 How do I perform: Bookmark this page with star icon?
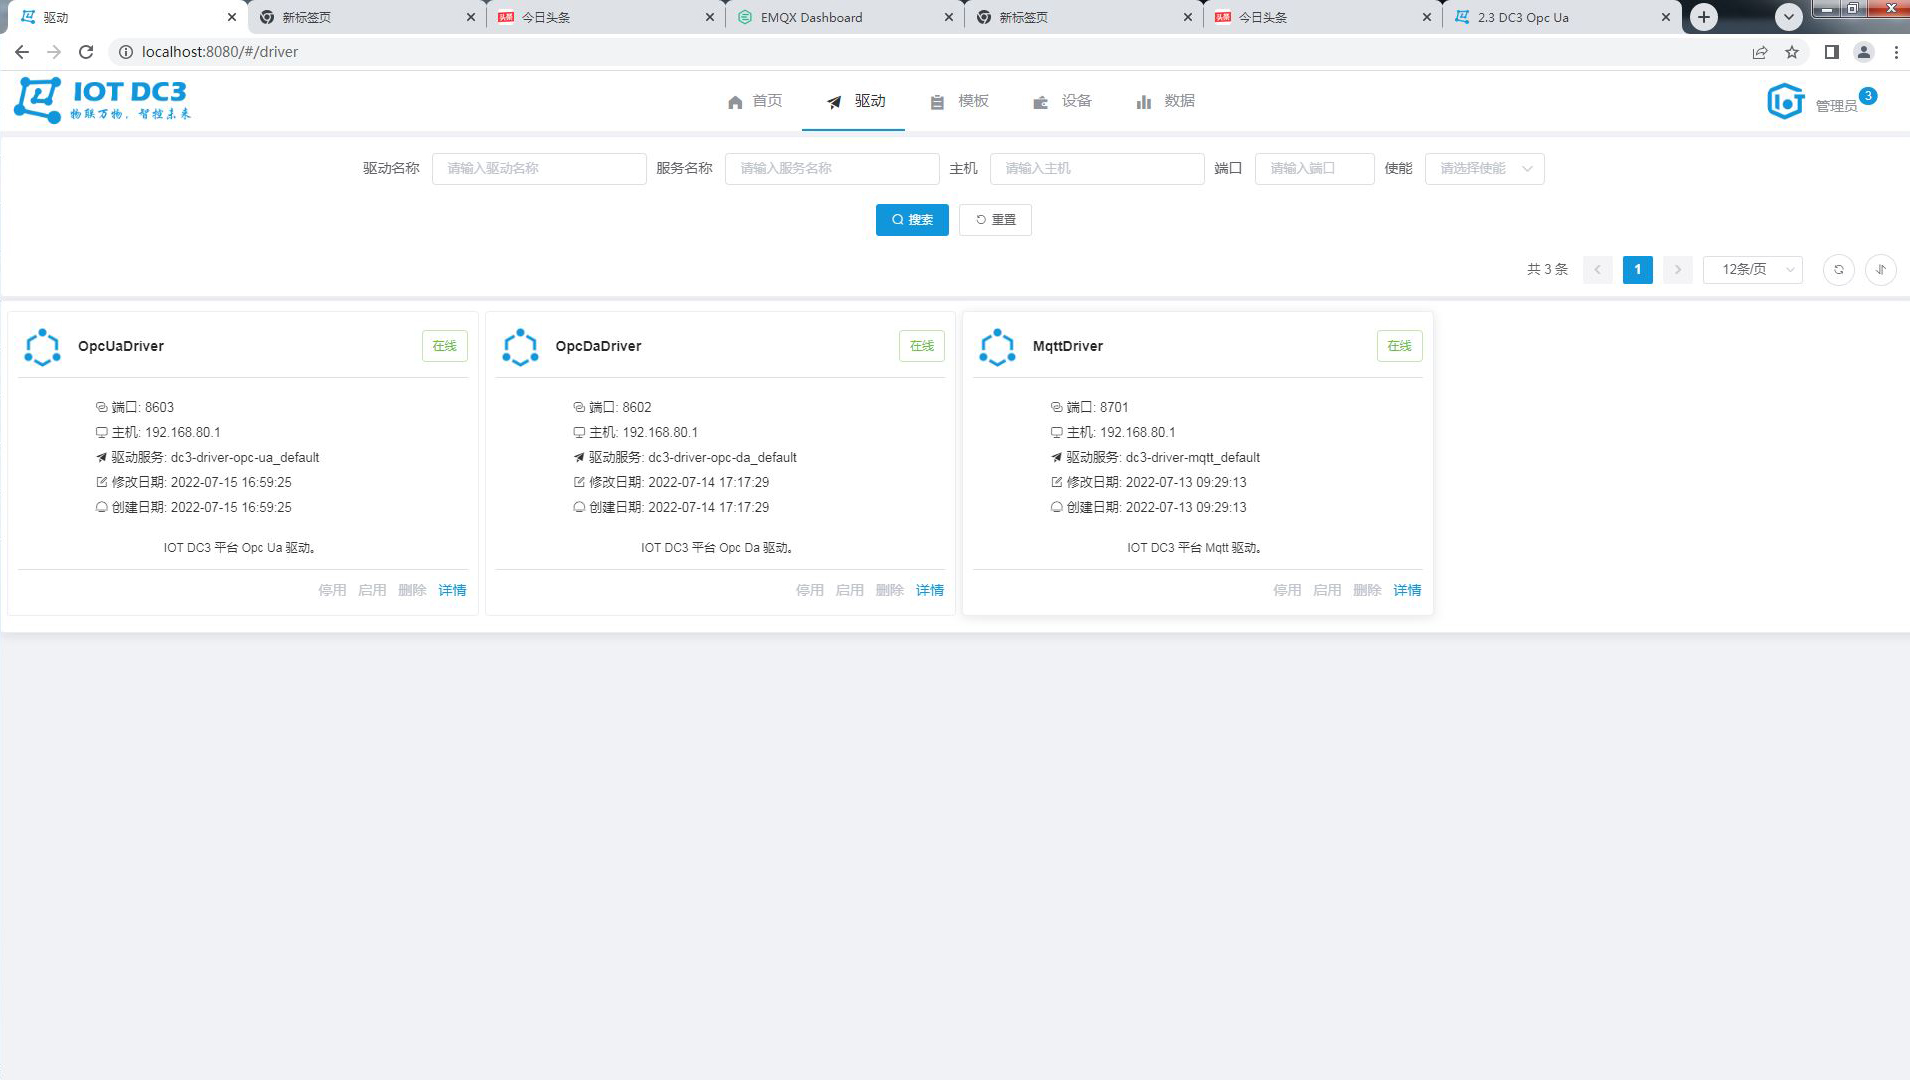click(x=1792, y=52)
